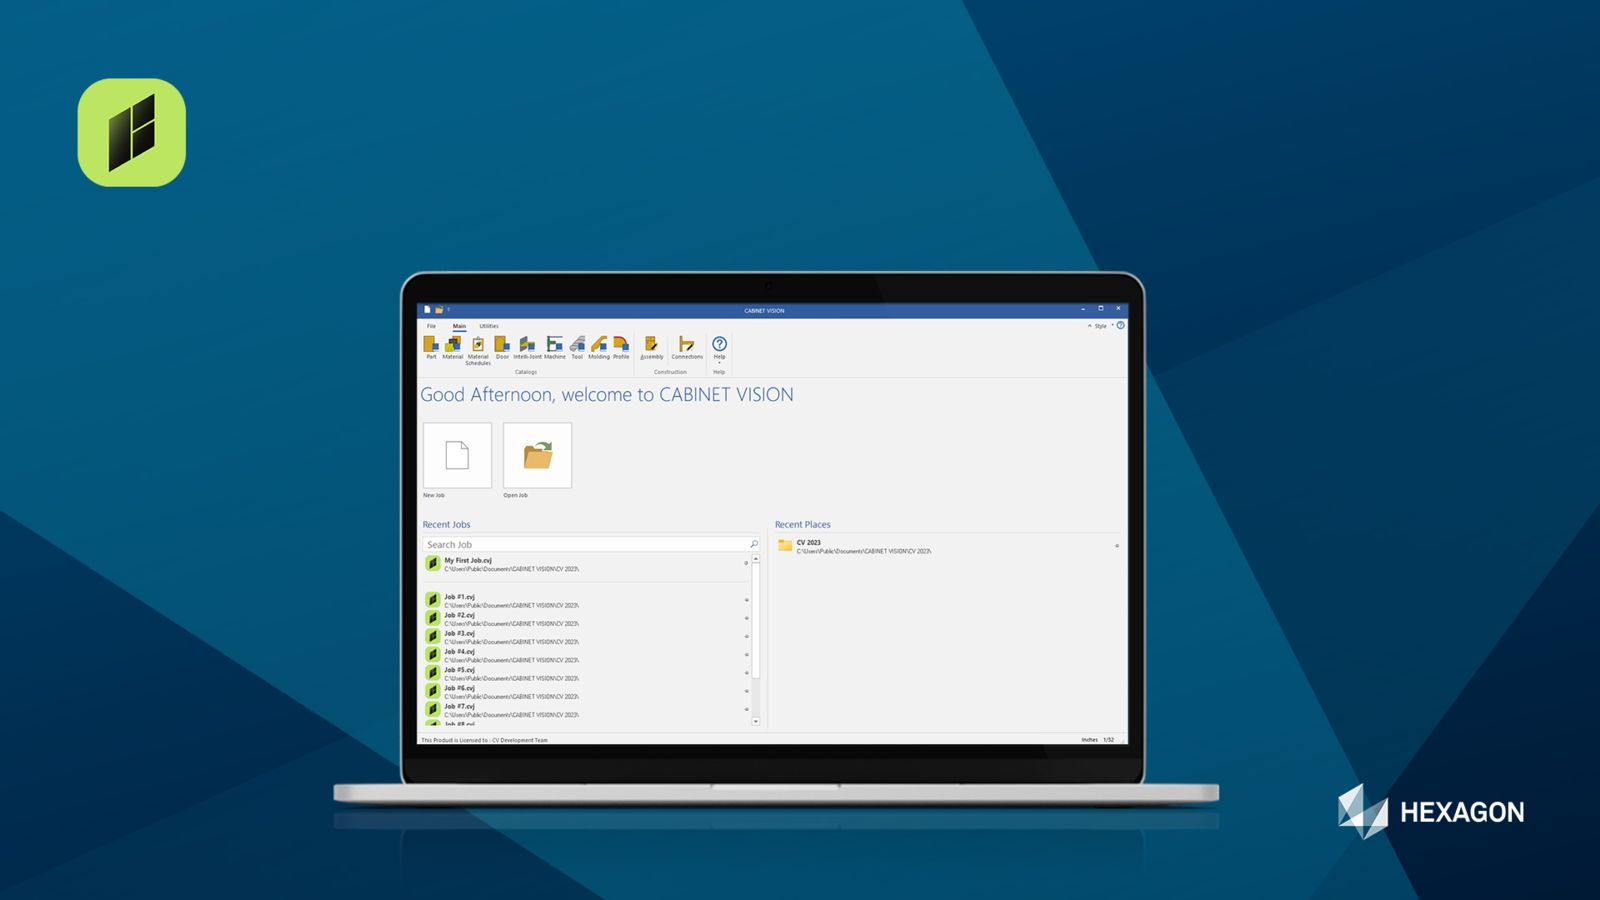Image resolution: width=1600 pixels, height=900 pixels.
Task: Open the Door catalog
Action: [502, 346]
